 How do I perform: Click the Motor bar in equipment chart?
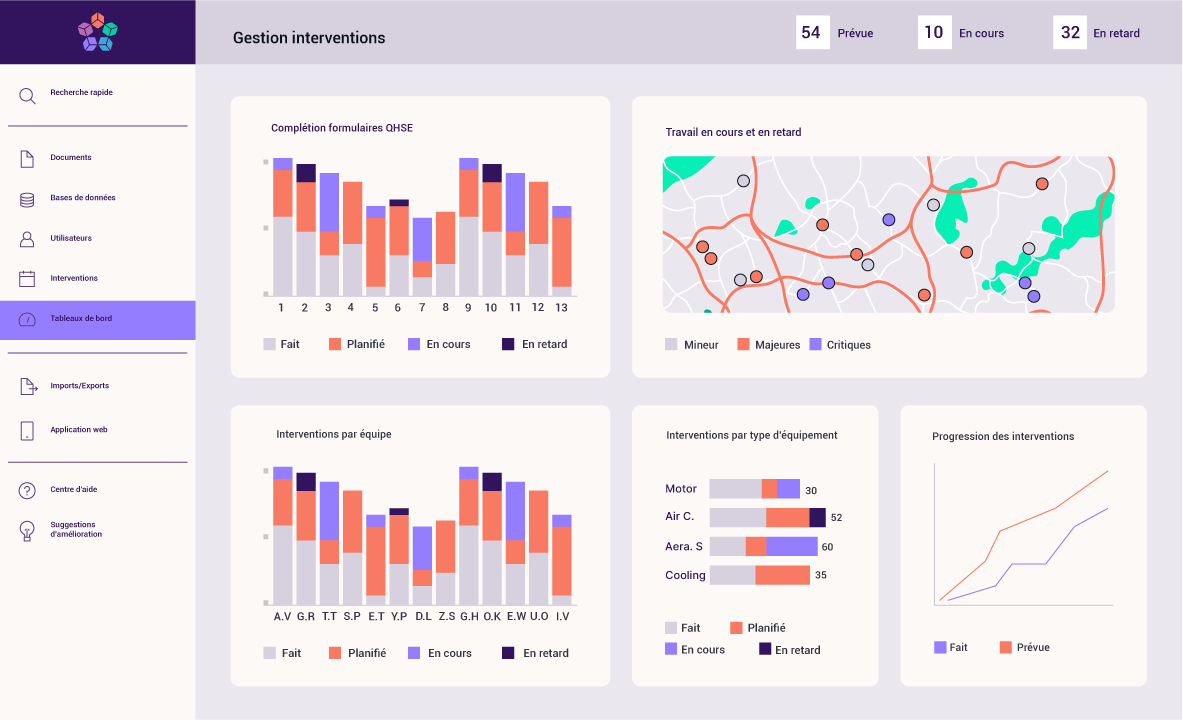[754, 489]
